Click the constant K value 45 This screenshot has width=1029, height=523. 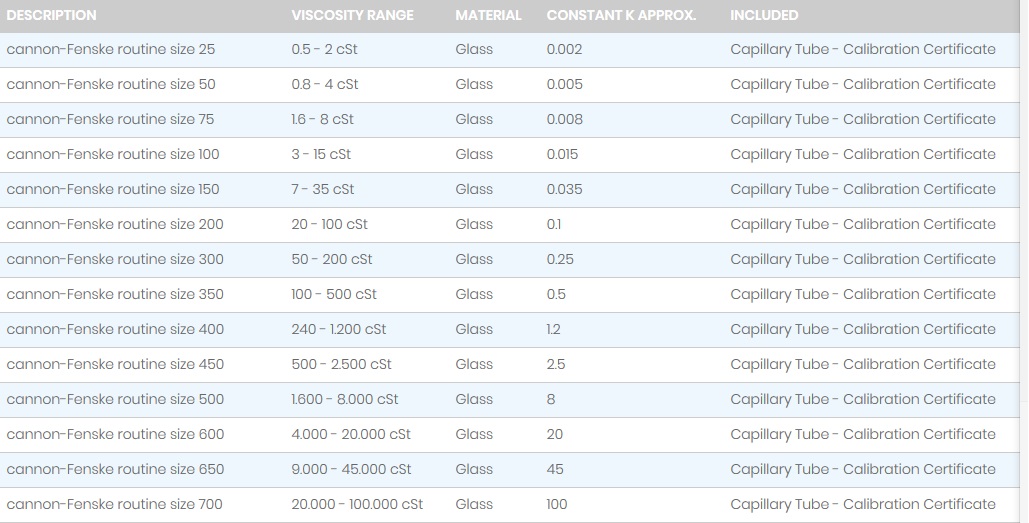(555, 470)
